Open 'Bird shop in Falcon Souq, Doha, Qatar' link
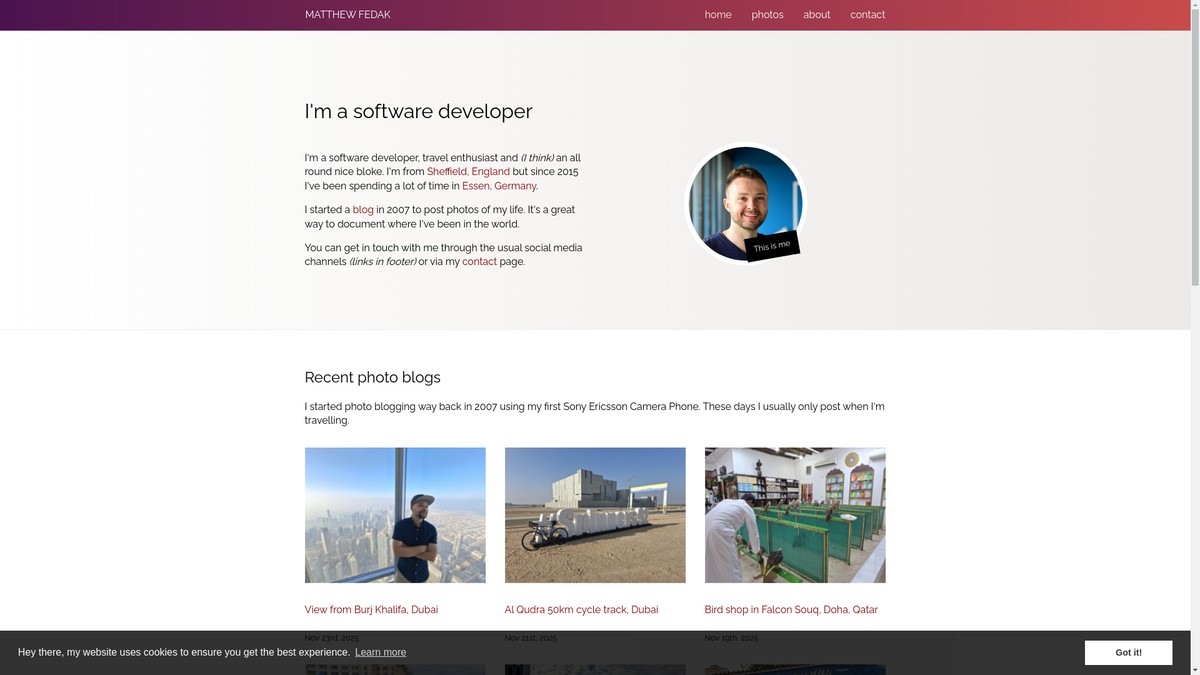Viewport: 1200px width, 675px height. coord(791,610)
